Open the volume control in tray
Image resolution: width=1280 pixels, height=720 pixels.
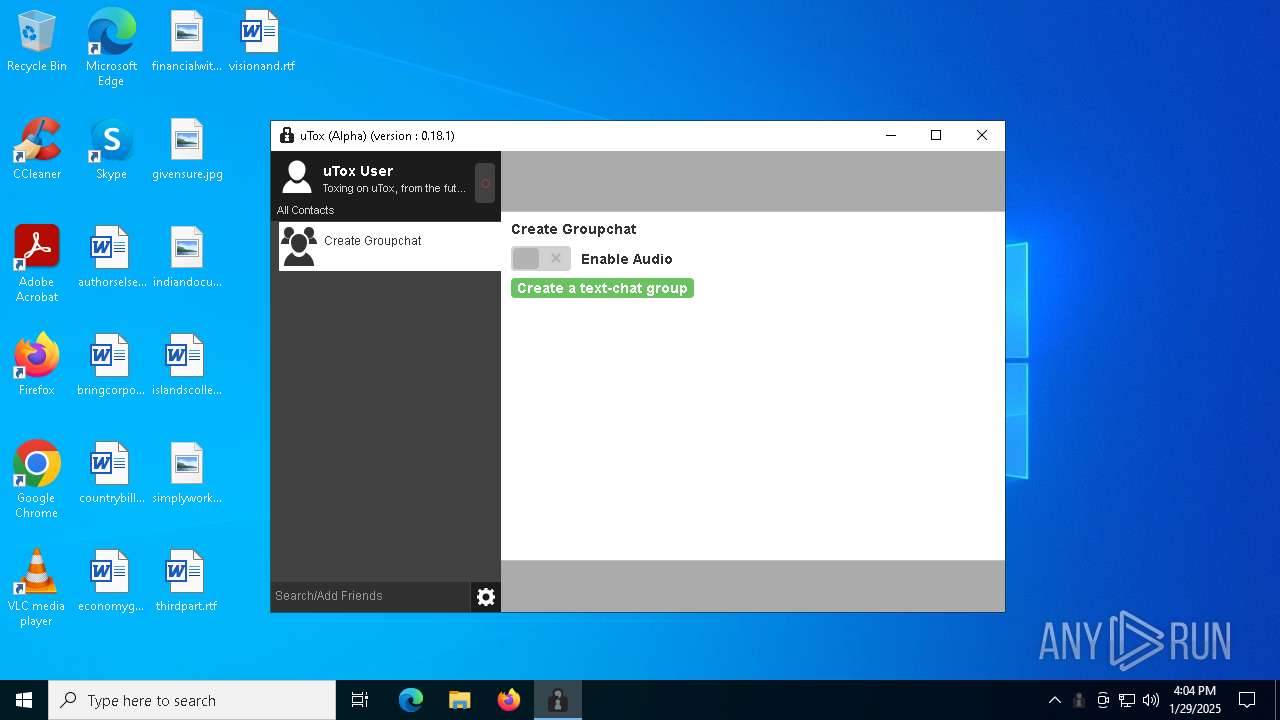pos(1151,700)
